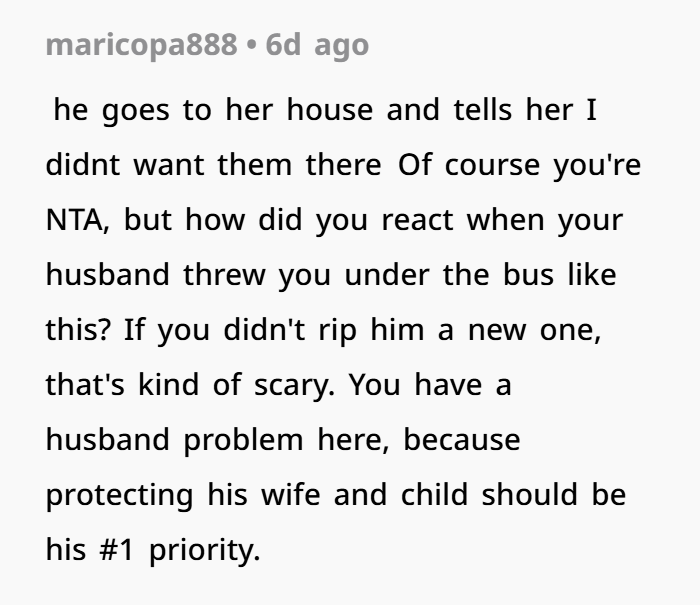Click the phrase "You have a"

439,385
